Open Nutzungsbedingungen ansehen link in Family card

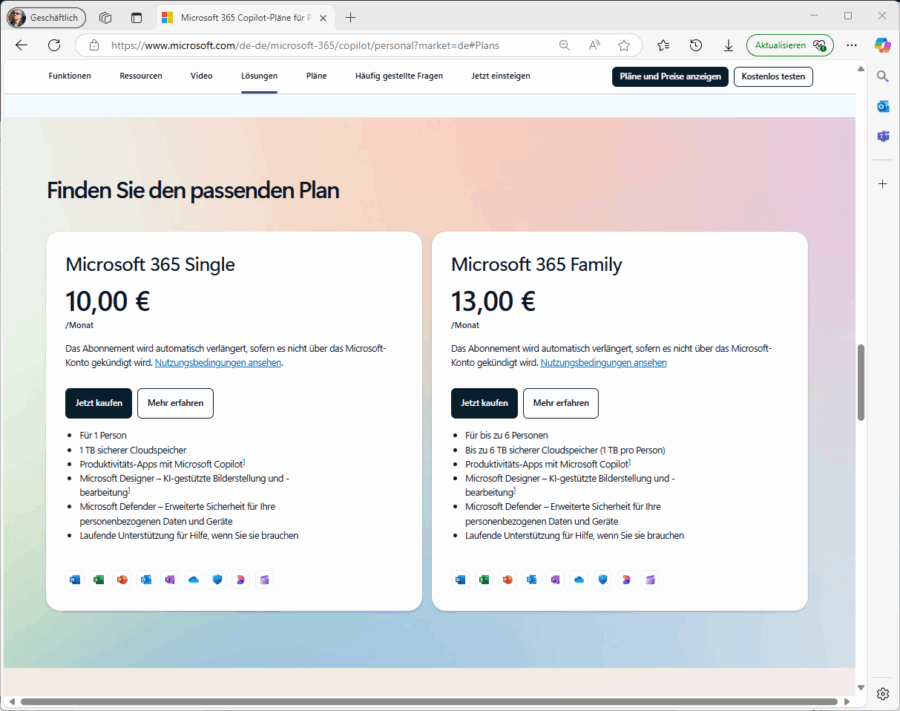[603, 363]
